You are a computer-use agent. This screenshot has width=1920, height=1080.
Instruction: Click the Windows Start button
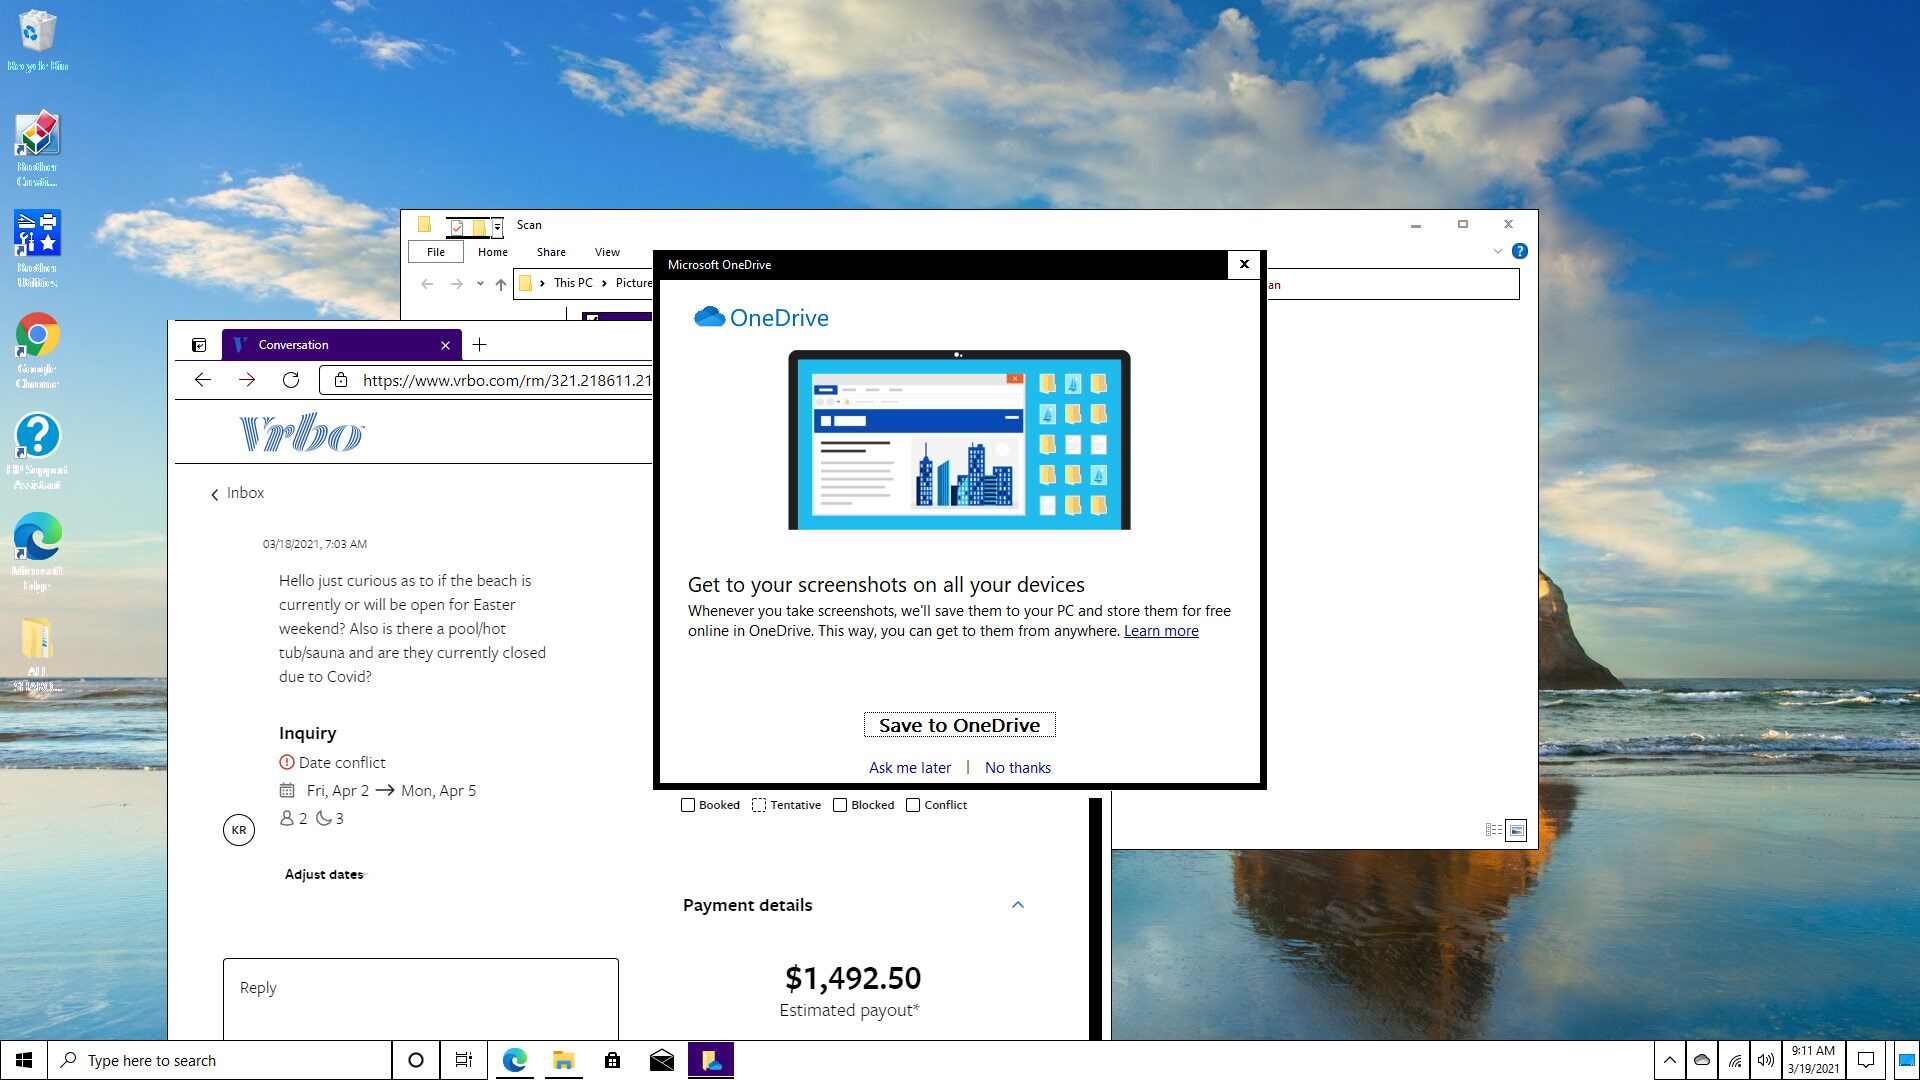pos(24,1060)
